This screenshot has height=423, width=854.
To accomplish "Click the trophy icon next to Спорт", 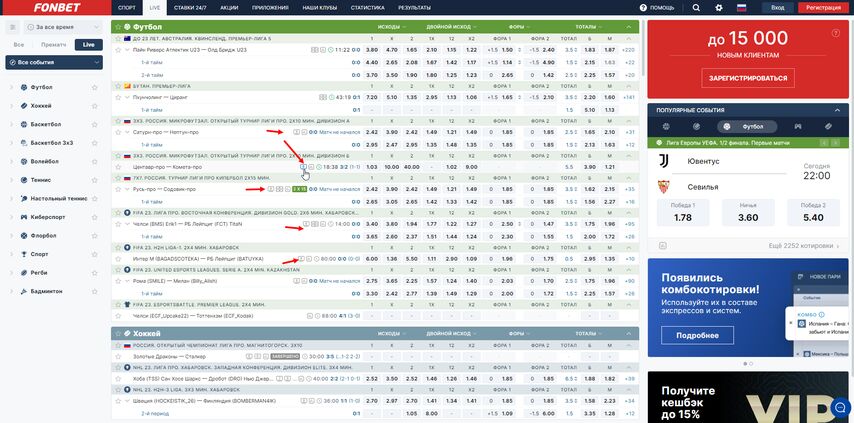I will tap(23, 254).
